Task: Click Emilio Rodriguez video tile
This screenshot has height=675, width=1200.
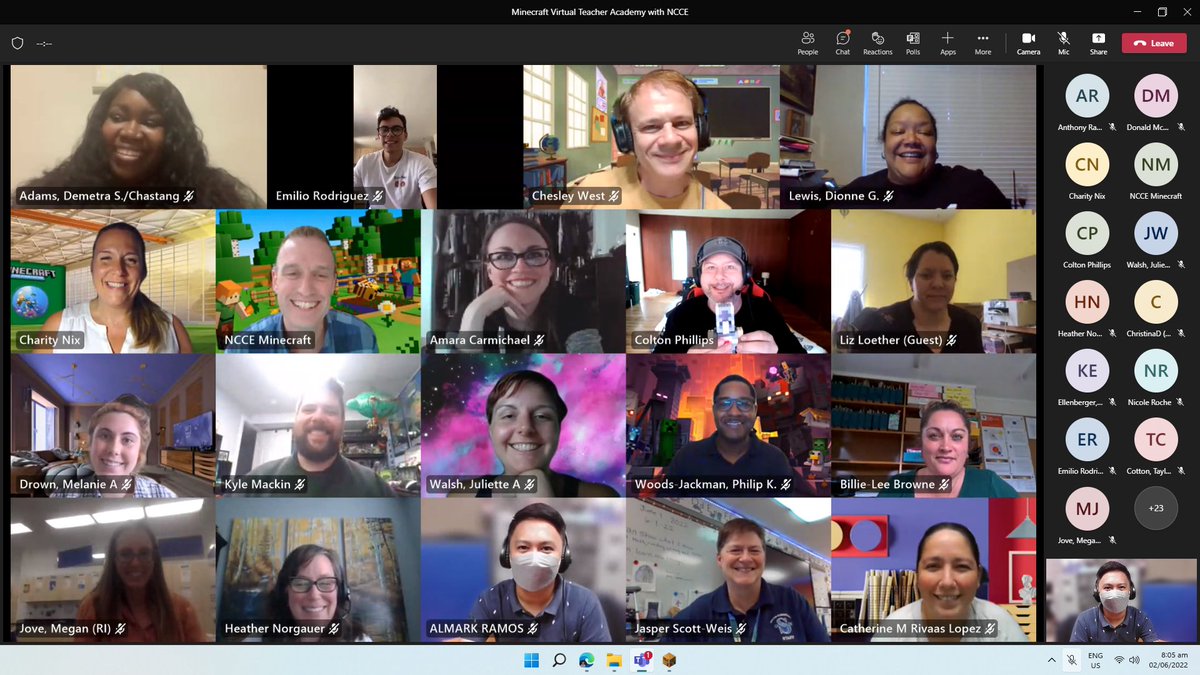Action: pyautogui.click(x=395, y=137)
